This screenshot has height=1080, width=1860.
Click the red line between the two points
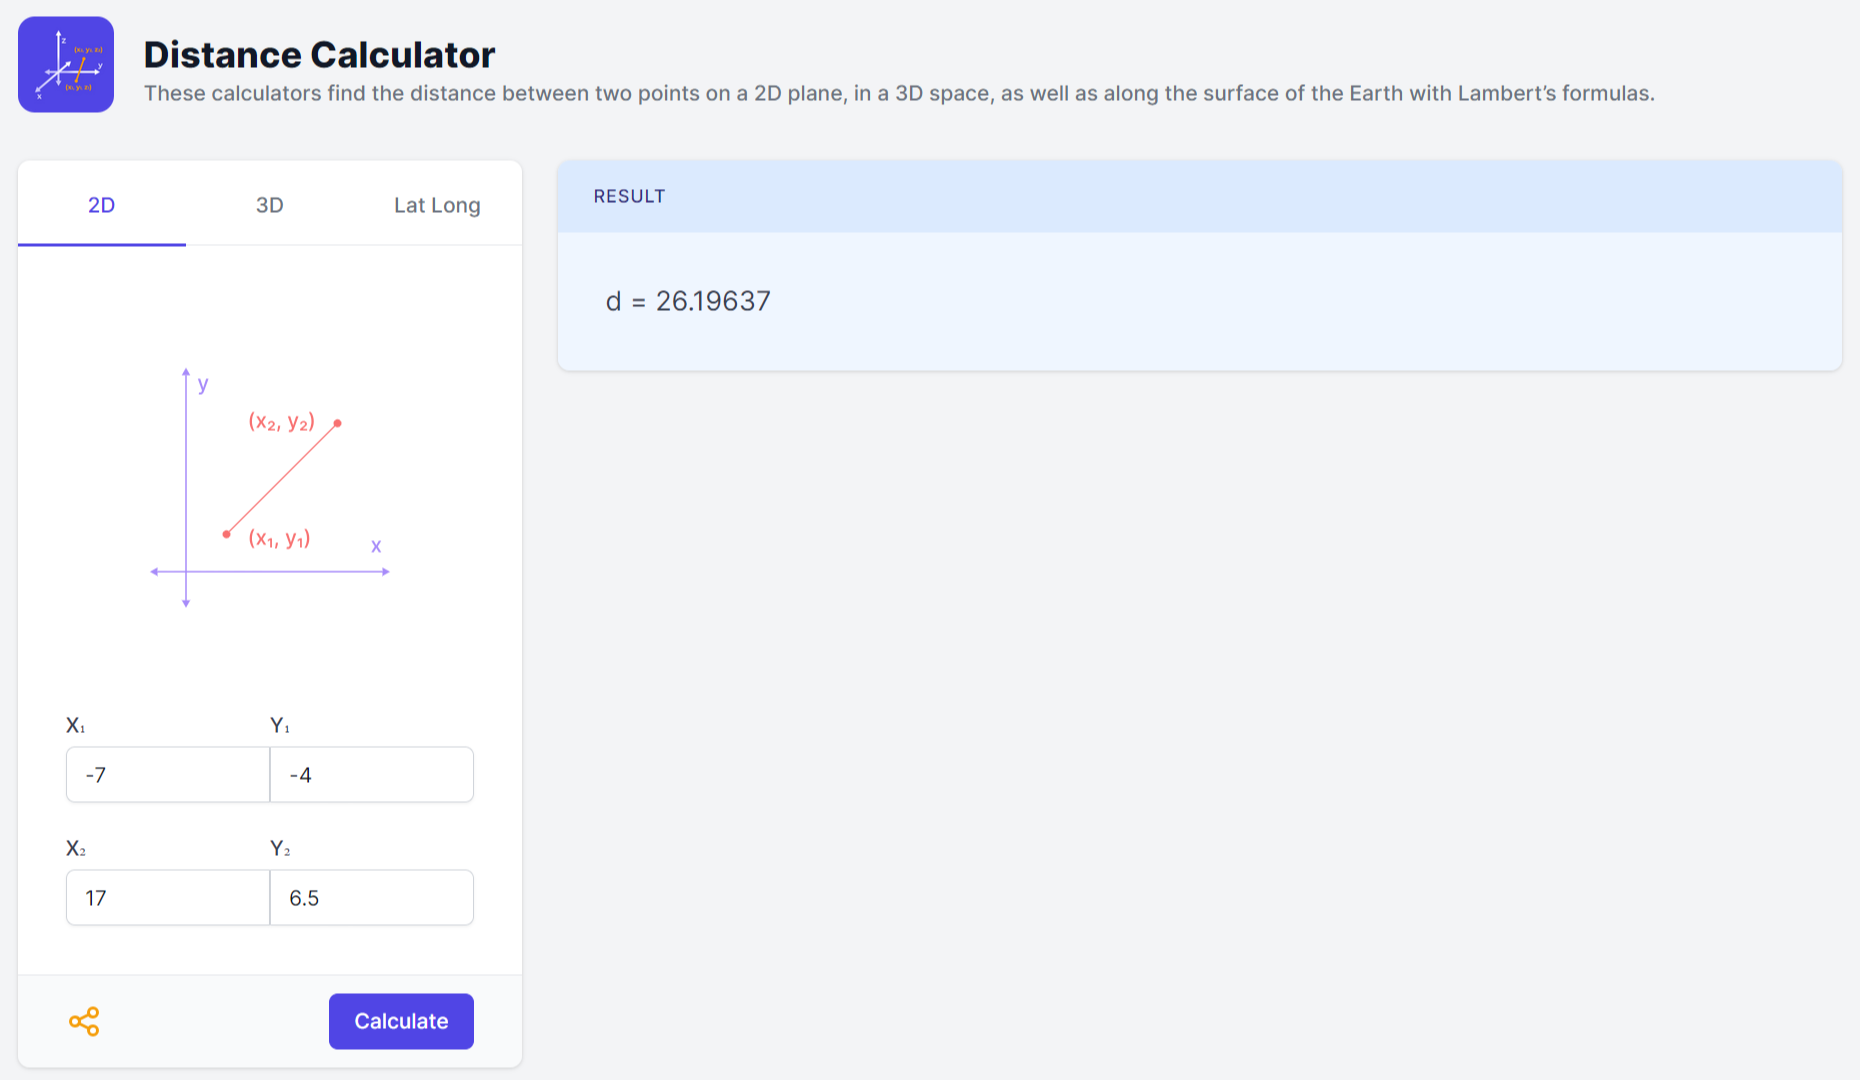coord(281,478)
